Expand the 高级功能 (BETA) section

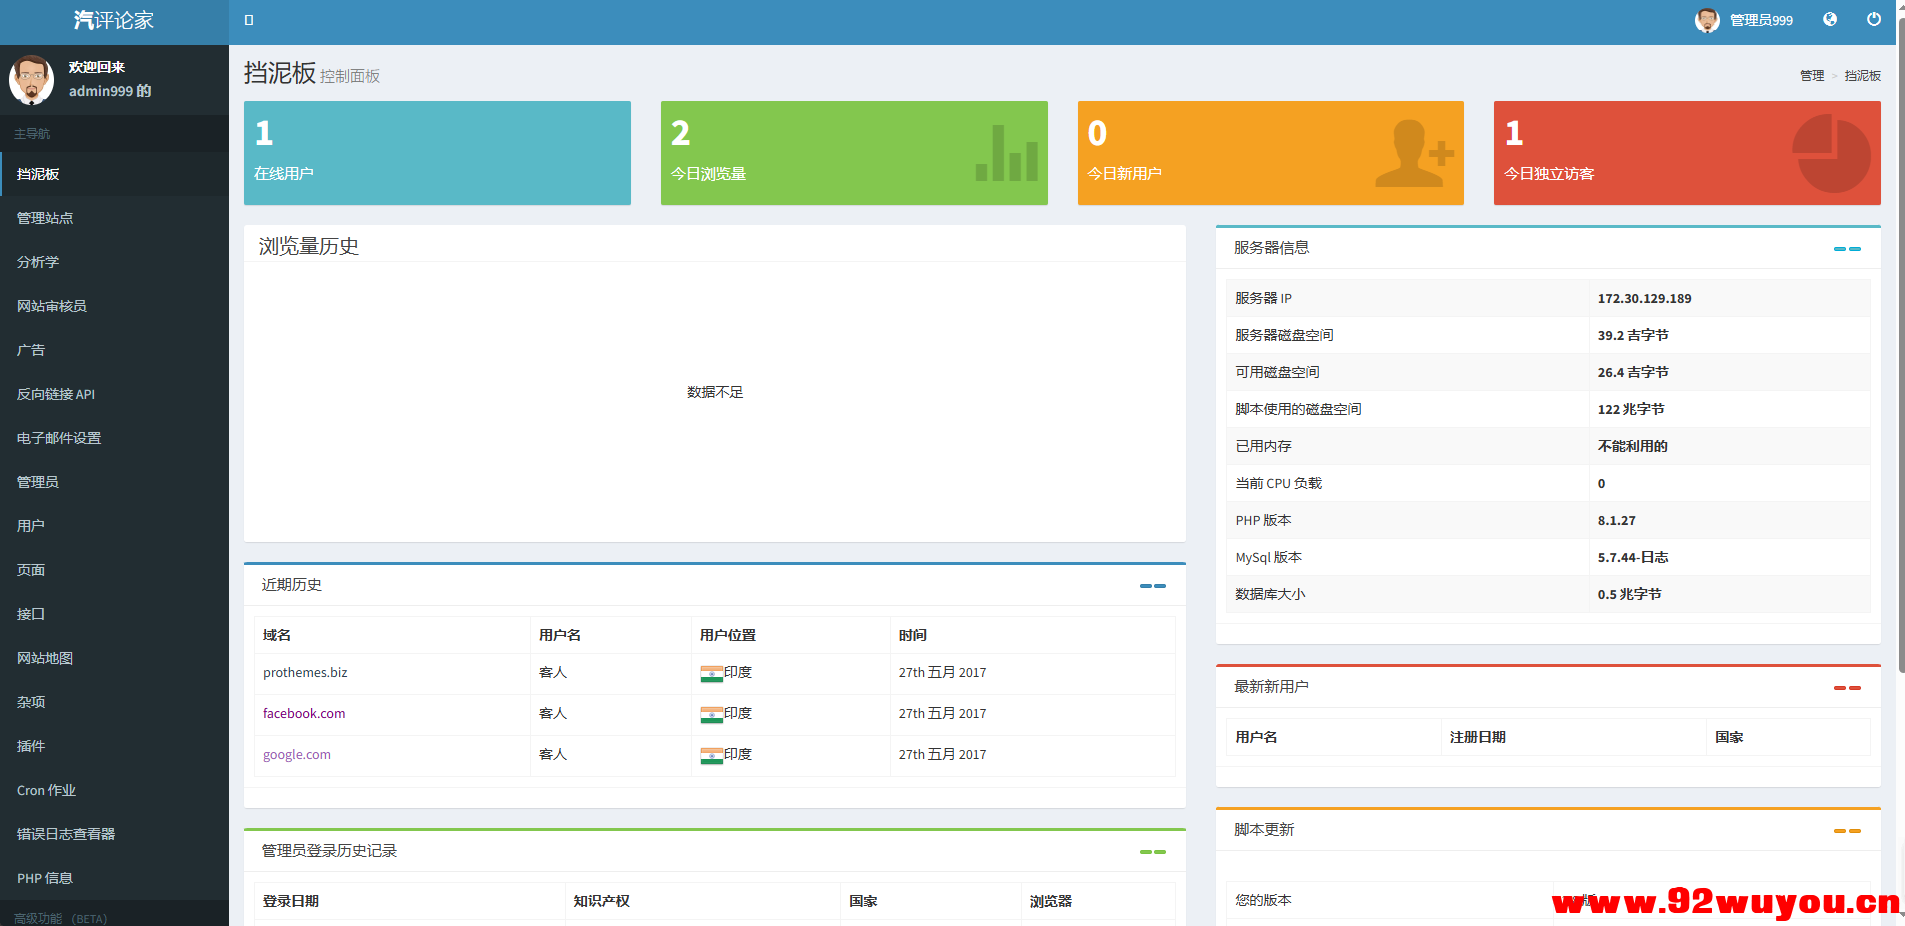pos(60,917)
